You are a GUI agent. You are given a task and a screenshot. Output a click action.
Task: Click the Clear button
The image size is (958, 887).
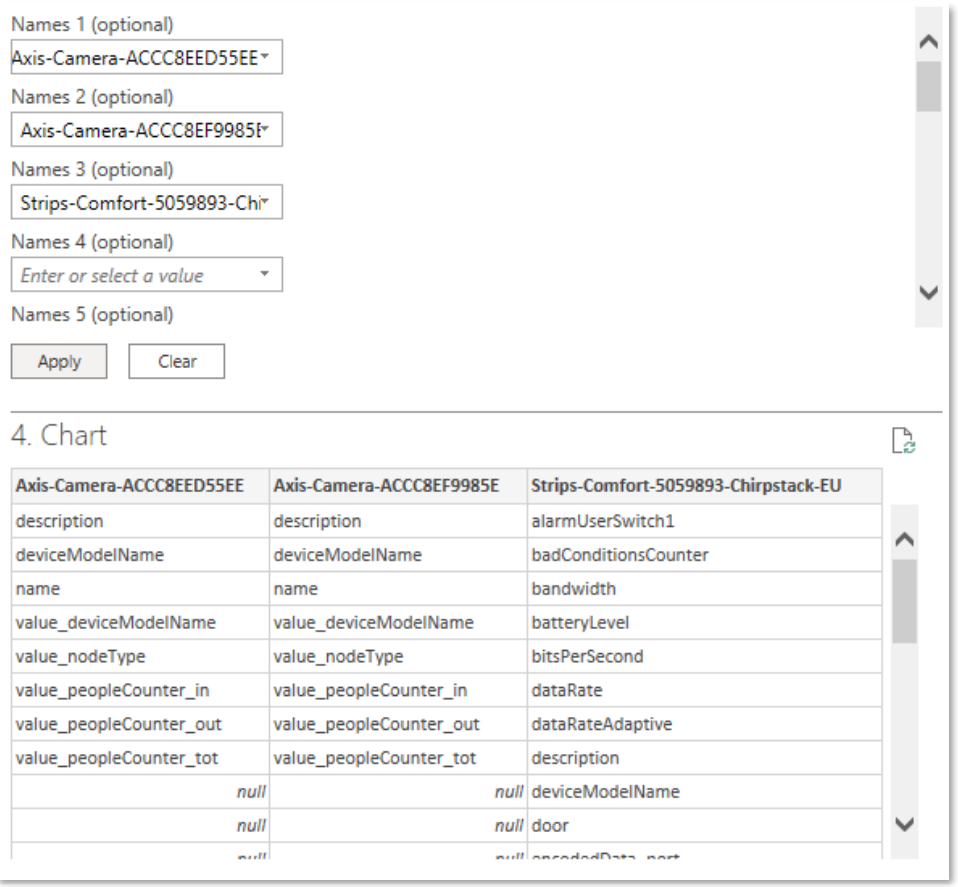coord(177,361)
